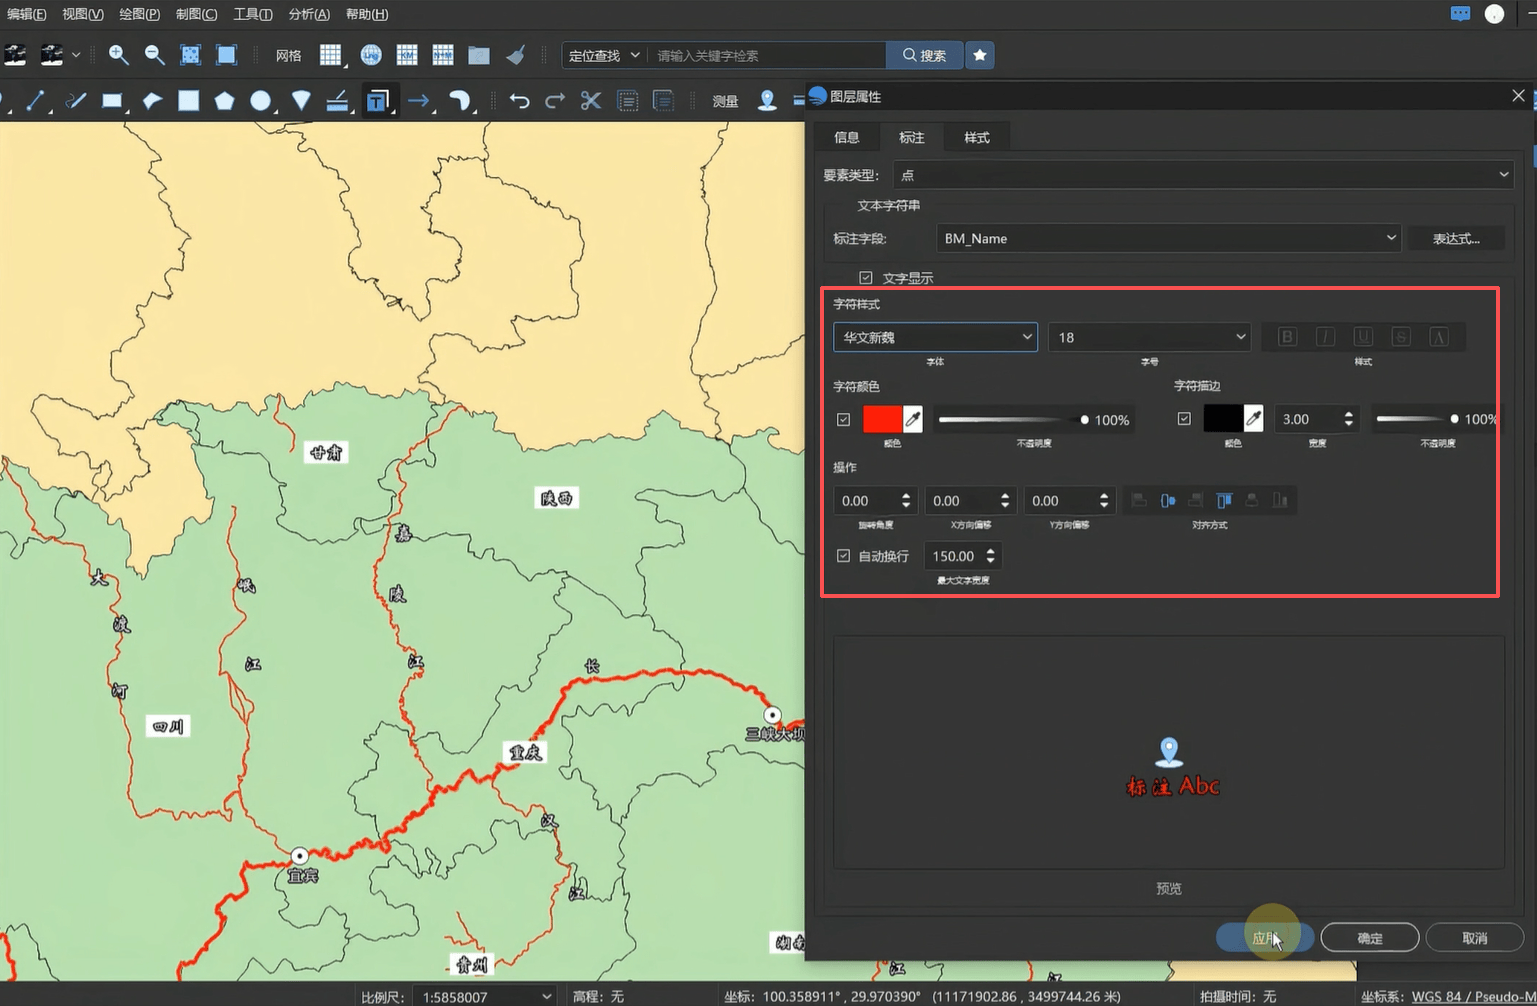1537x1006 pixels.
Task: Toggle the 自动换行 checkbox
Action: coord(844,555)
